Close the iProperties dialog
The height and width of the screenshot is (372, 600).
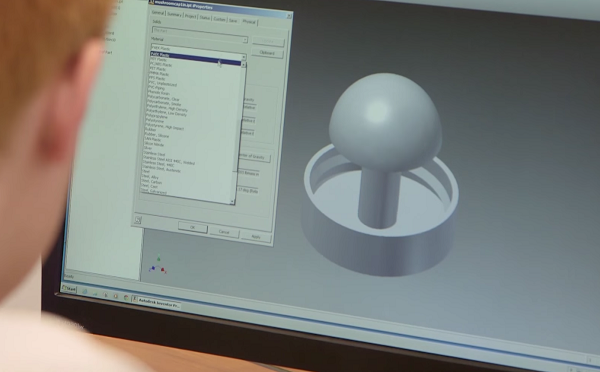[289, 16]
